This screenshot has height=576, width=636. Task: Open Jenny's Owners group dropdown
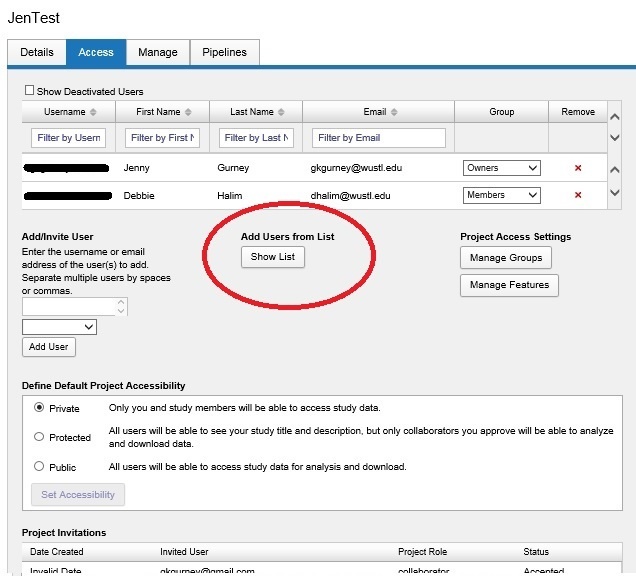[x=501, y=168]
